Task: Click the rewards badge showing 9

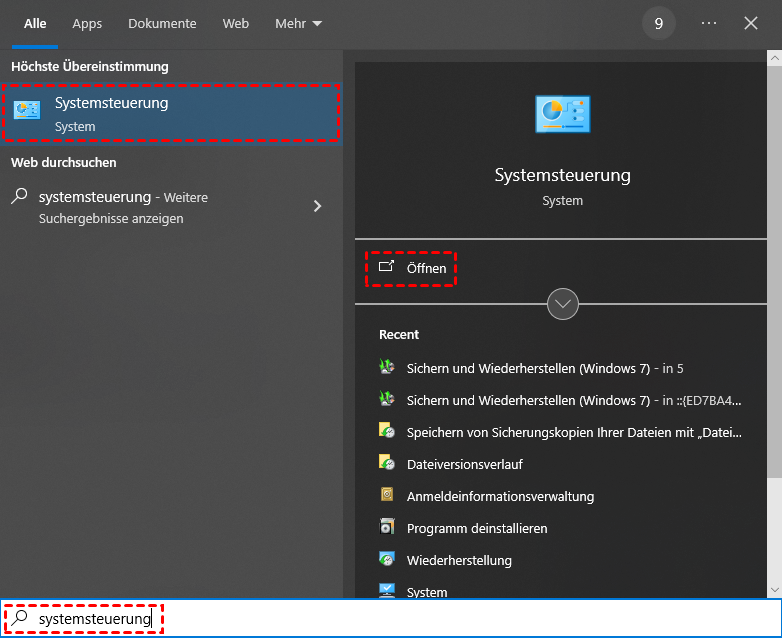Action: [658, 23]
